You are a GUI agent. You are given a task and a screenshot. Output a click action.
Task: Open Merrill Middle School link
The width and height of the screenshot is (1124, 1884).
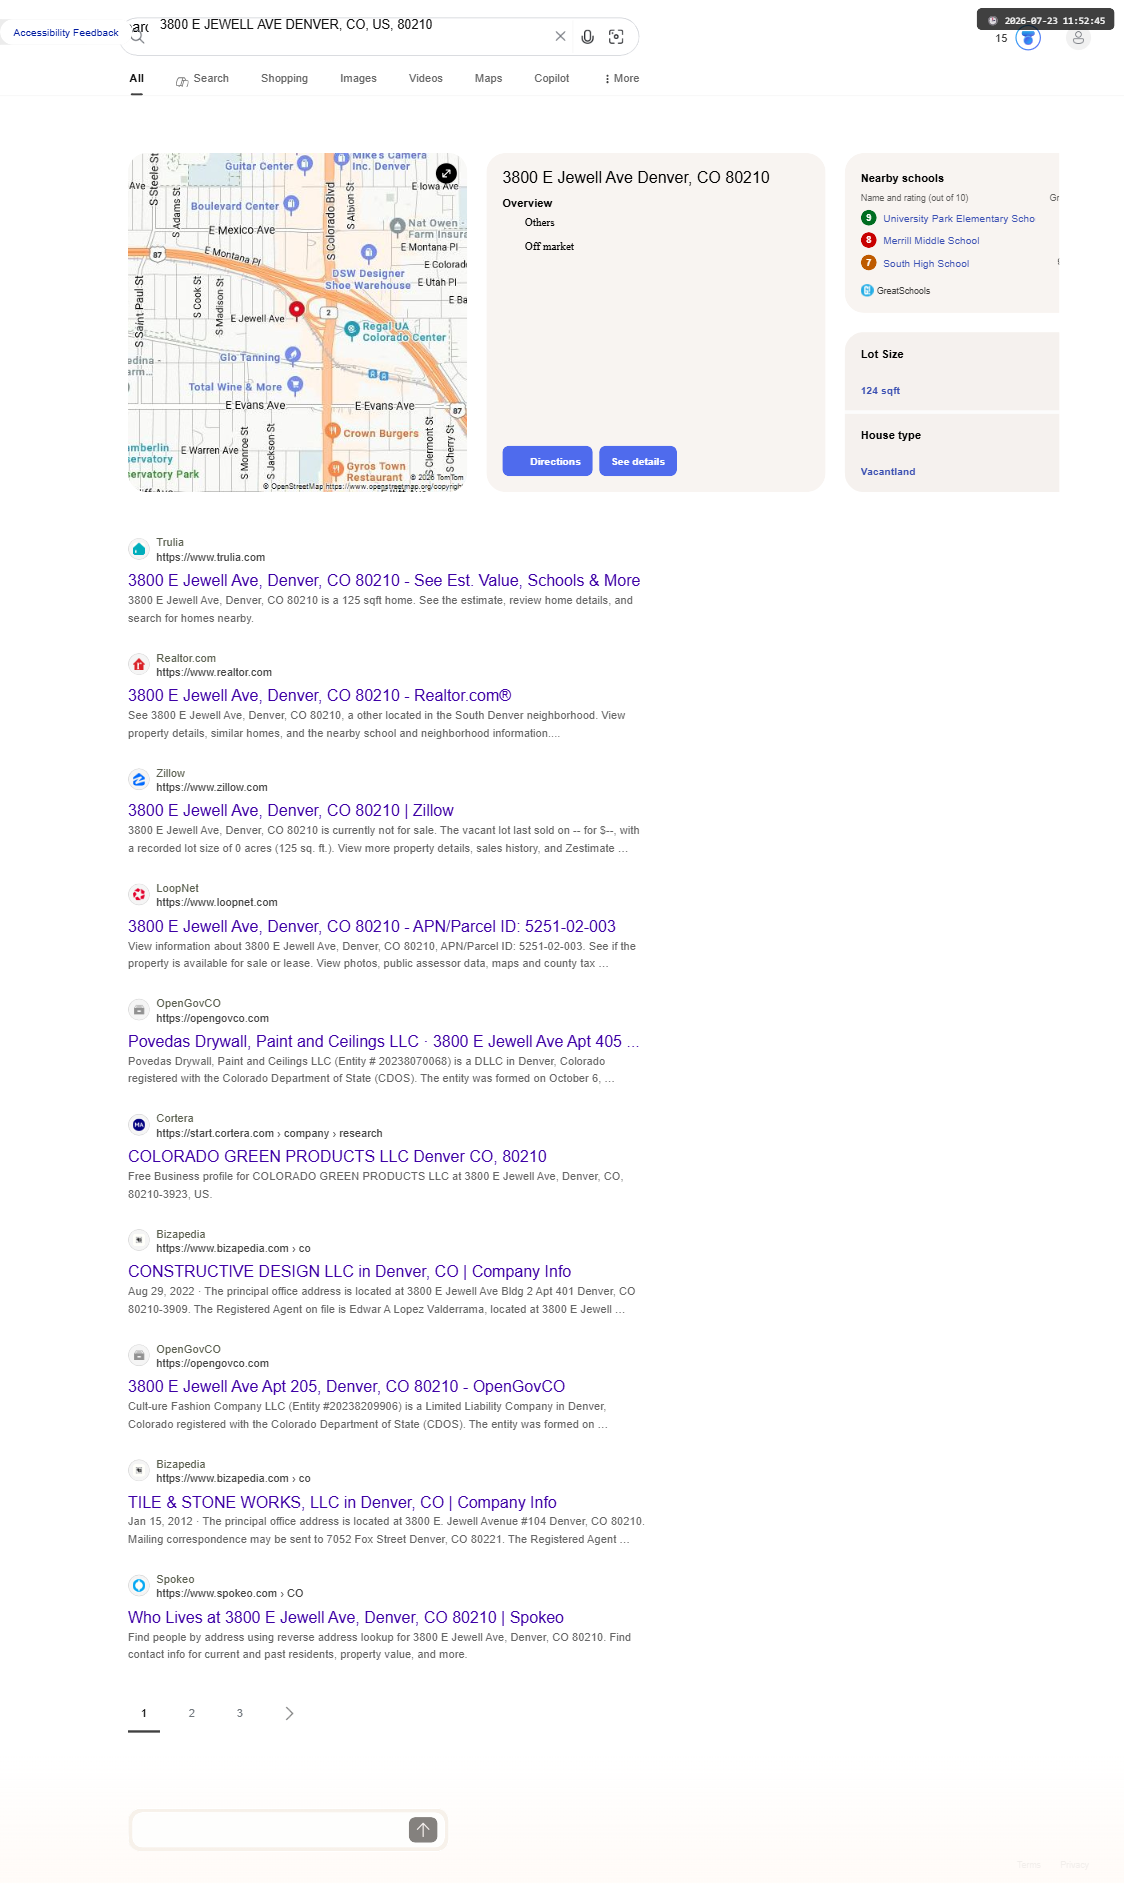click(x=931, y=241)
